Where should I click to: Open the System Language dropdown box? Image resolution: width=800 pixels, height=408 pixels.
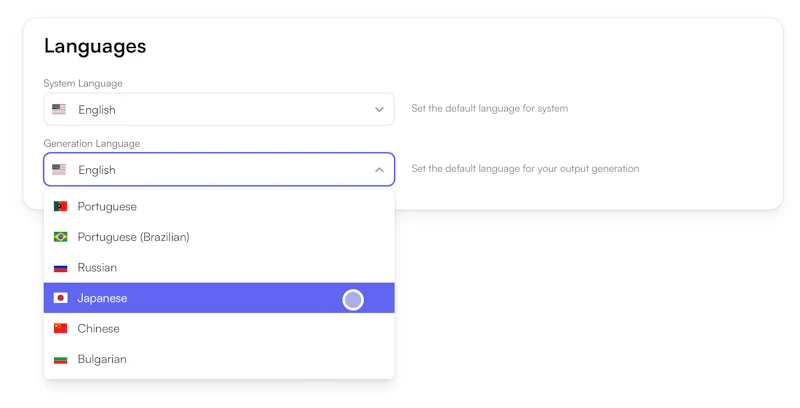tap(219, 110)
